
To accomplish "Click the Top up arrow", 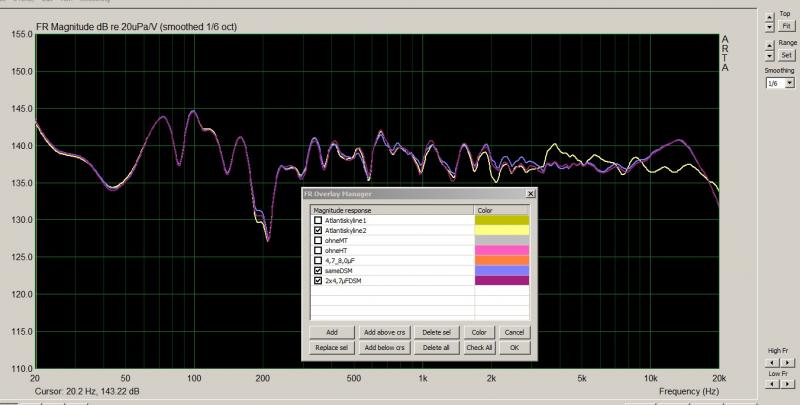I will coord(769,15).
